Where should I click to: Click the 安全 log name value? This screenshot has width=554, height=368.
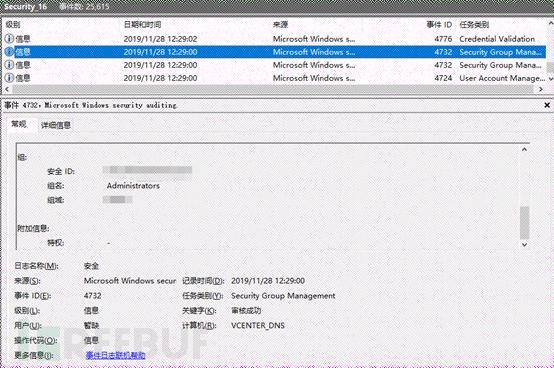91,266
